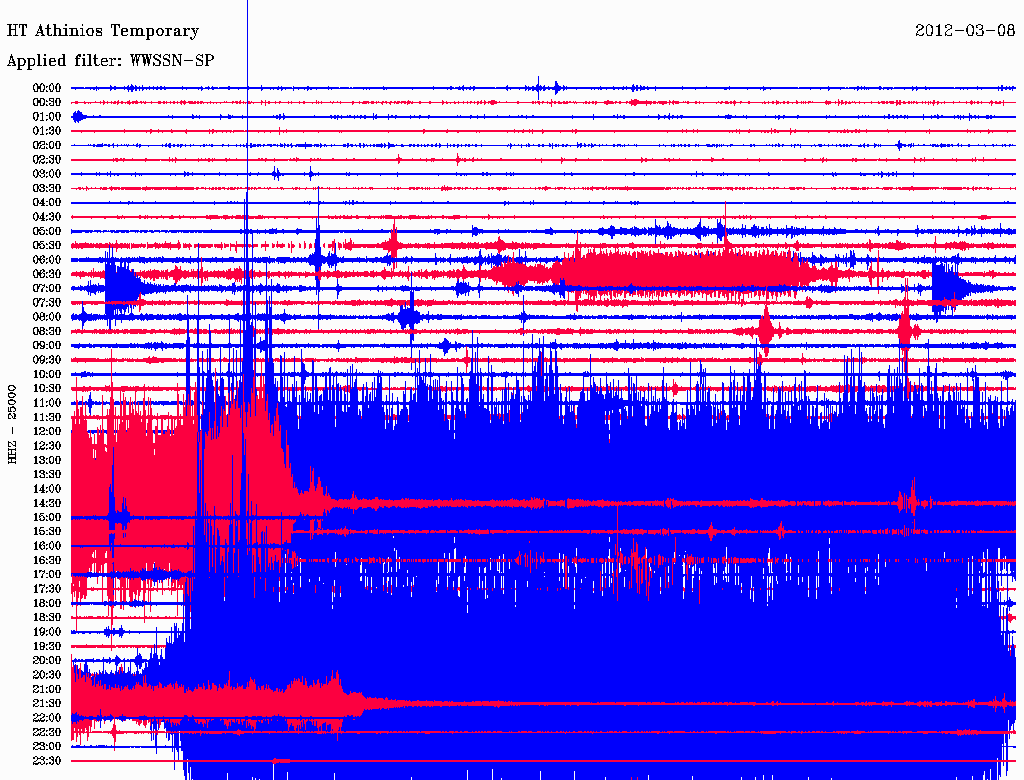Select the 12:00 time row label

pos(47,431)
